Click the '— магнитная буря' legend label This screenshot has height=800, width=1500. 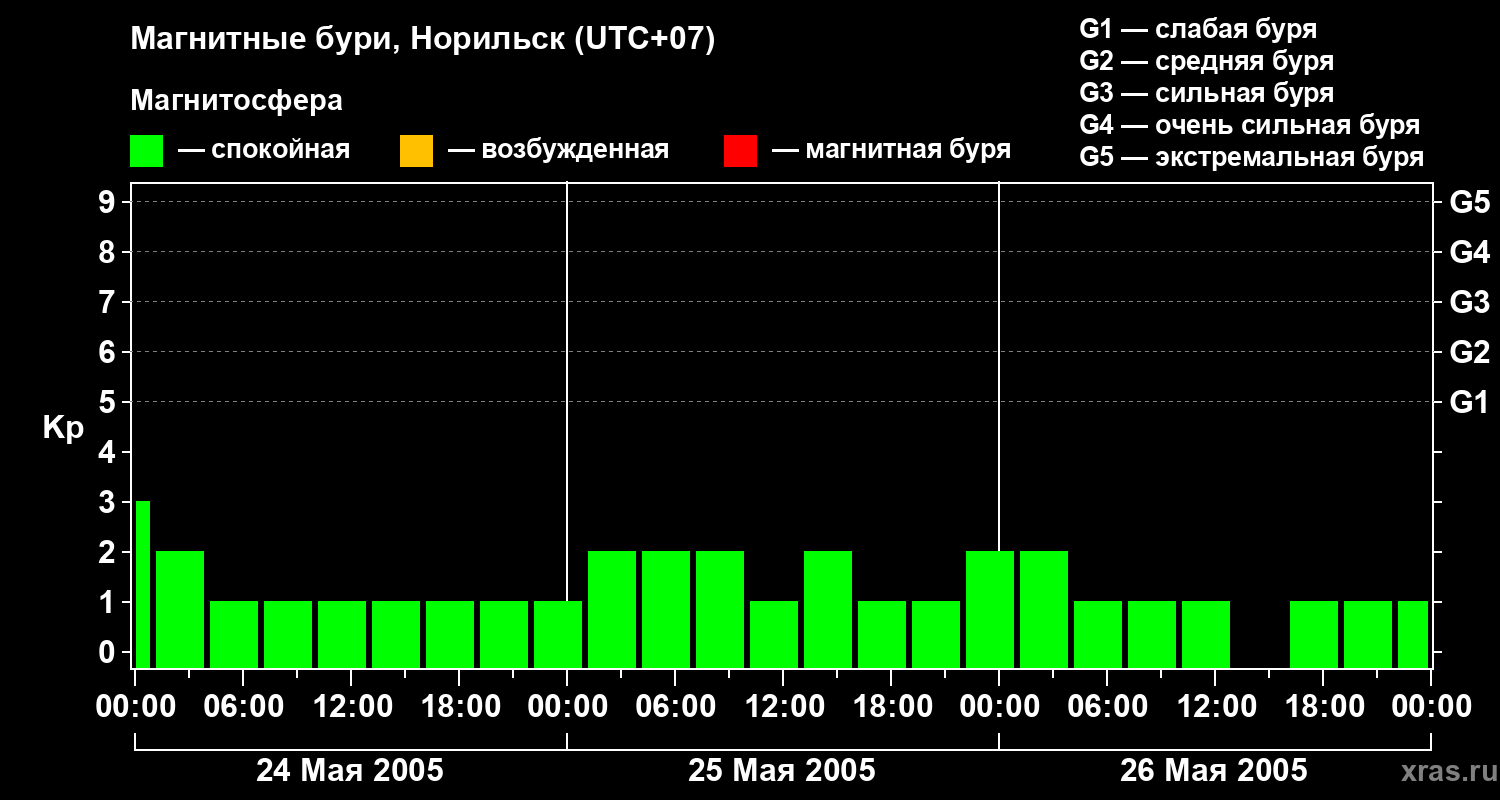pos(891,150)
